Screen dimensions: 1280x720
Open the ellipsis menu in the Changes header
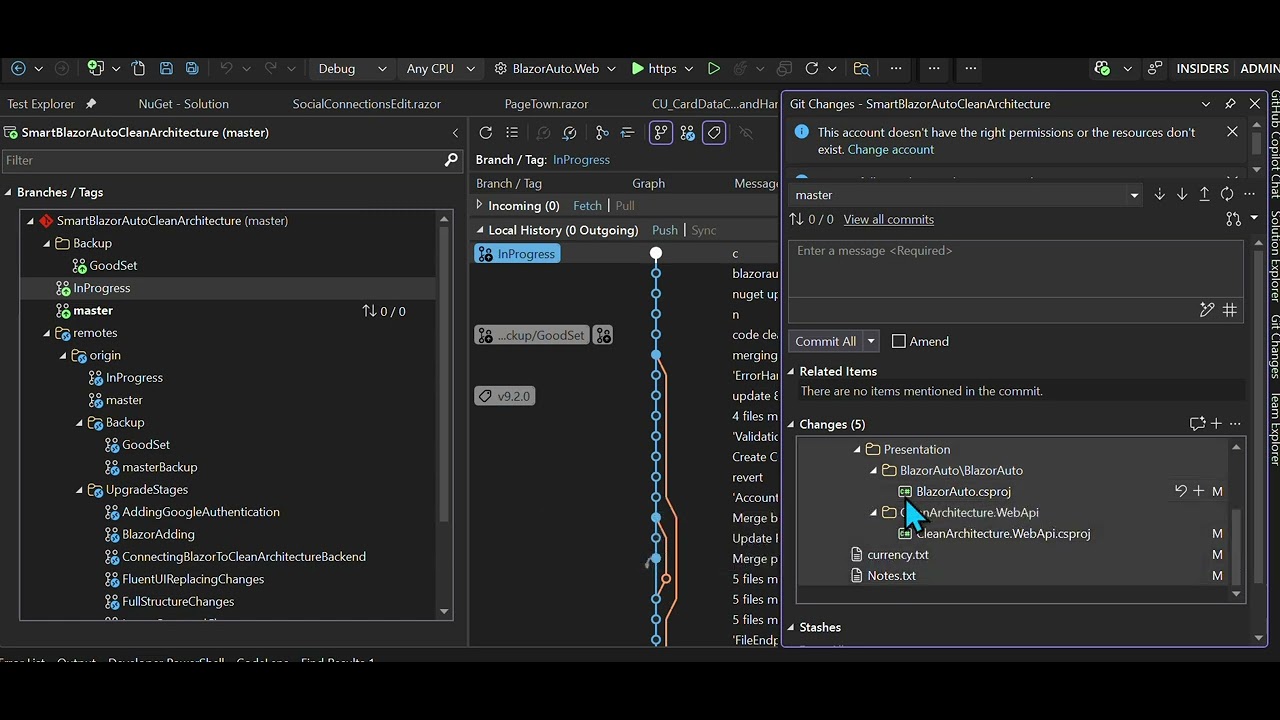(1235, 424)
